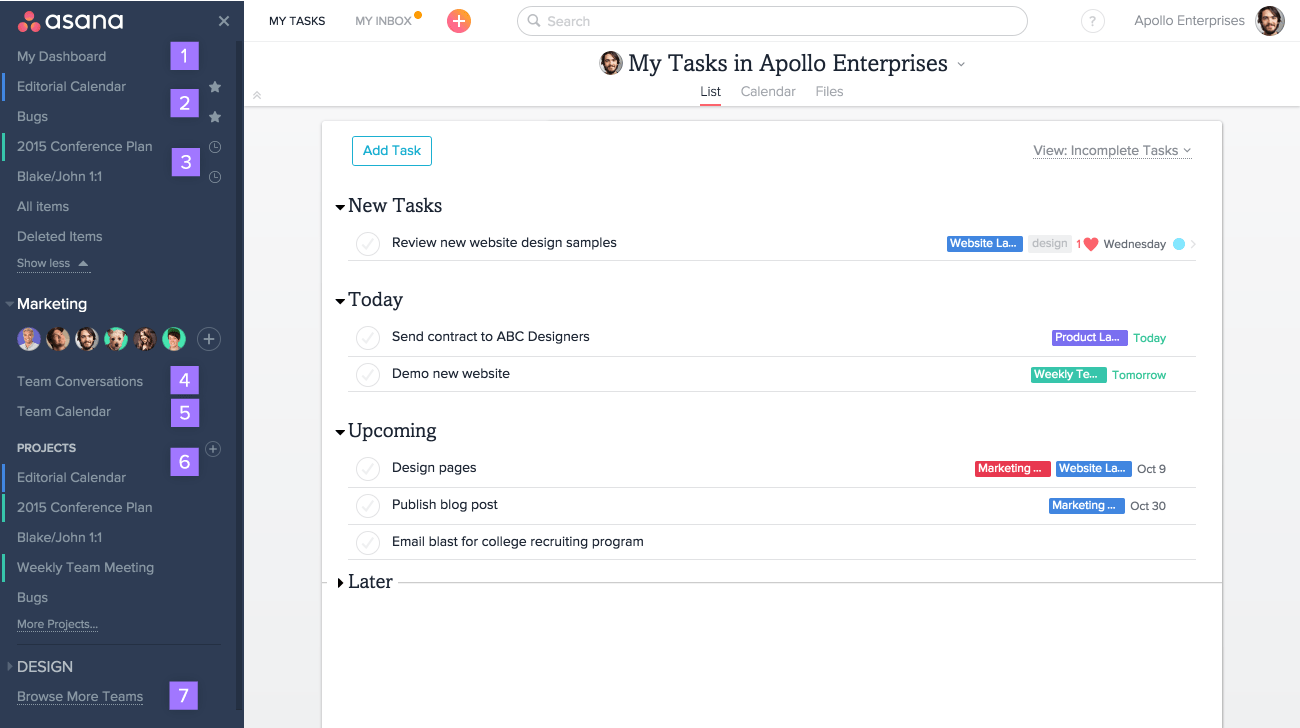Viewport: 1300px width, 728px height.
Task: Open My Dashboard in sidebar
Action: click(61, 57)
